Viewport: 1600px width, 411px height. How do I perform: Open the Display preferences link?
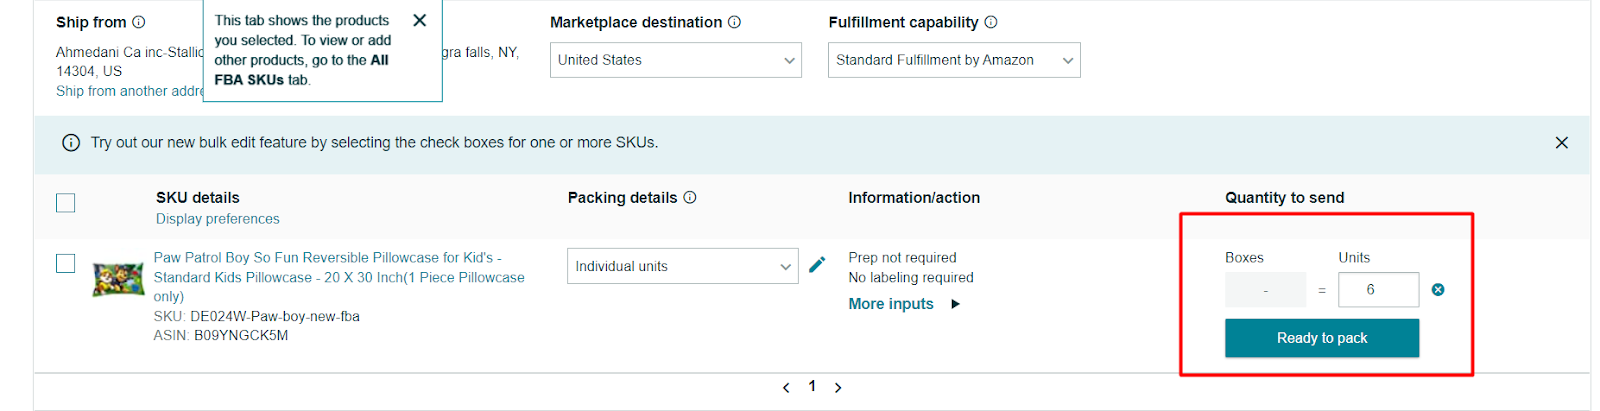pyautogui.click(x=217, y=219)
